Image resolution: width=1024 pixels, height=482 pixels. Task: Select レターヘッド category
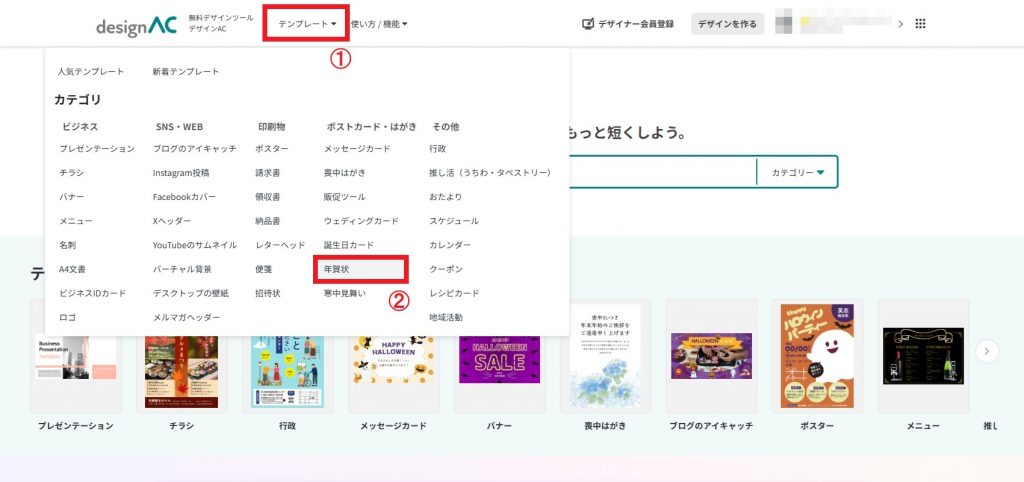click(x=280, y=245)
